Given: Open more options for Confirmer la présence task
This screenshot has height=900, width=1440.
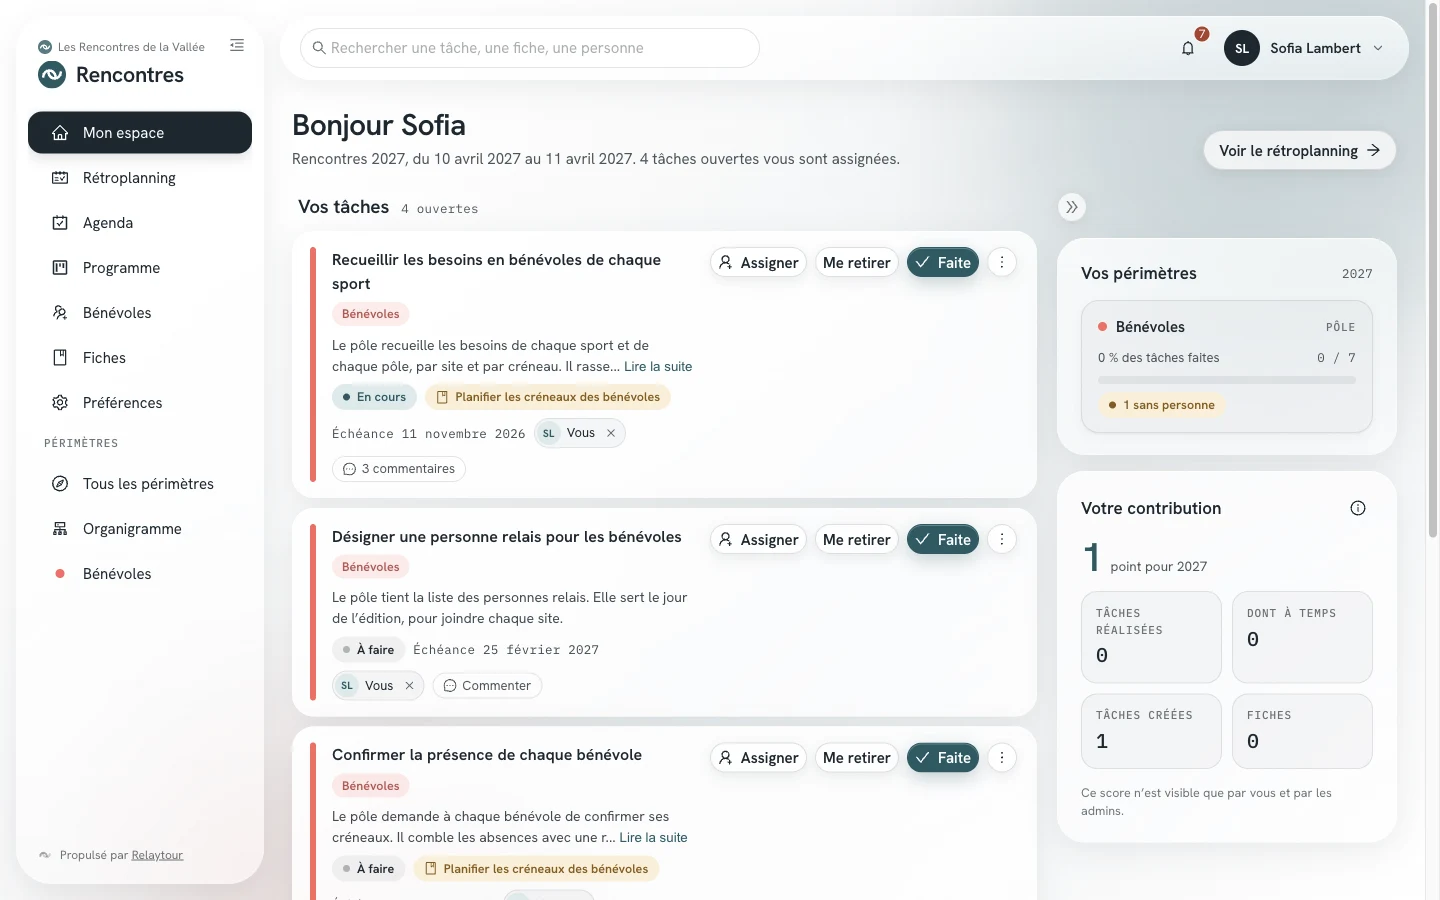Looking at the screenshot, I should click(x=1002, y=757).
